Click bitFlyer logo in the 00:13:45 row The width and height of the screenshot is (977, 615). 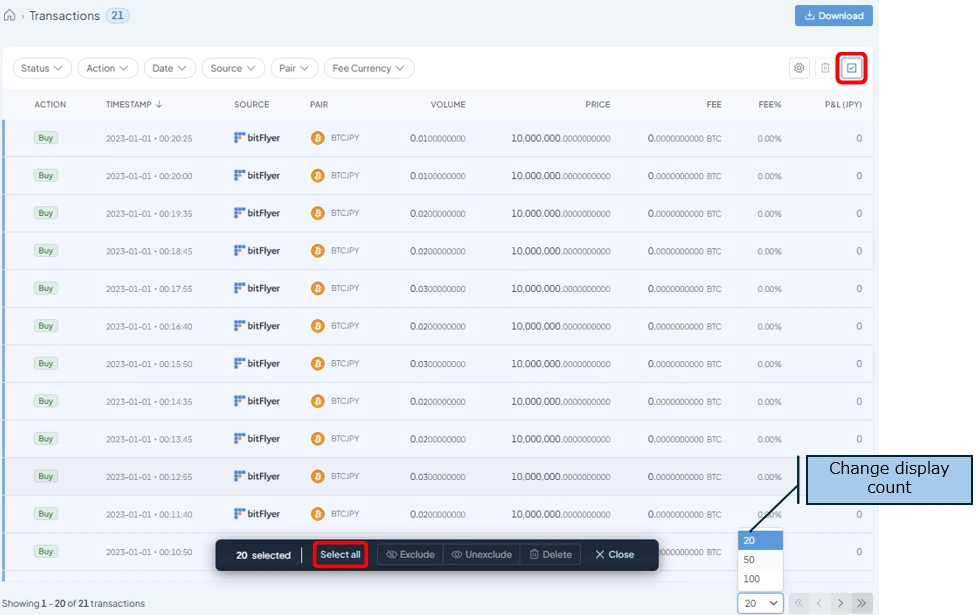pos(257,439)
